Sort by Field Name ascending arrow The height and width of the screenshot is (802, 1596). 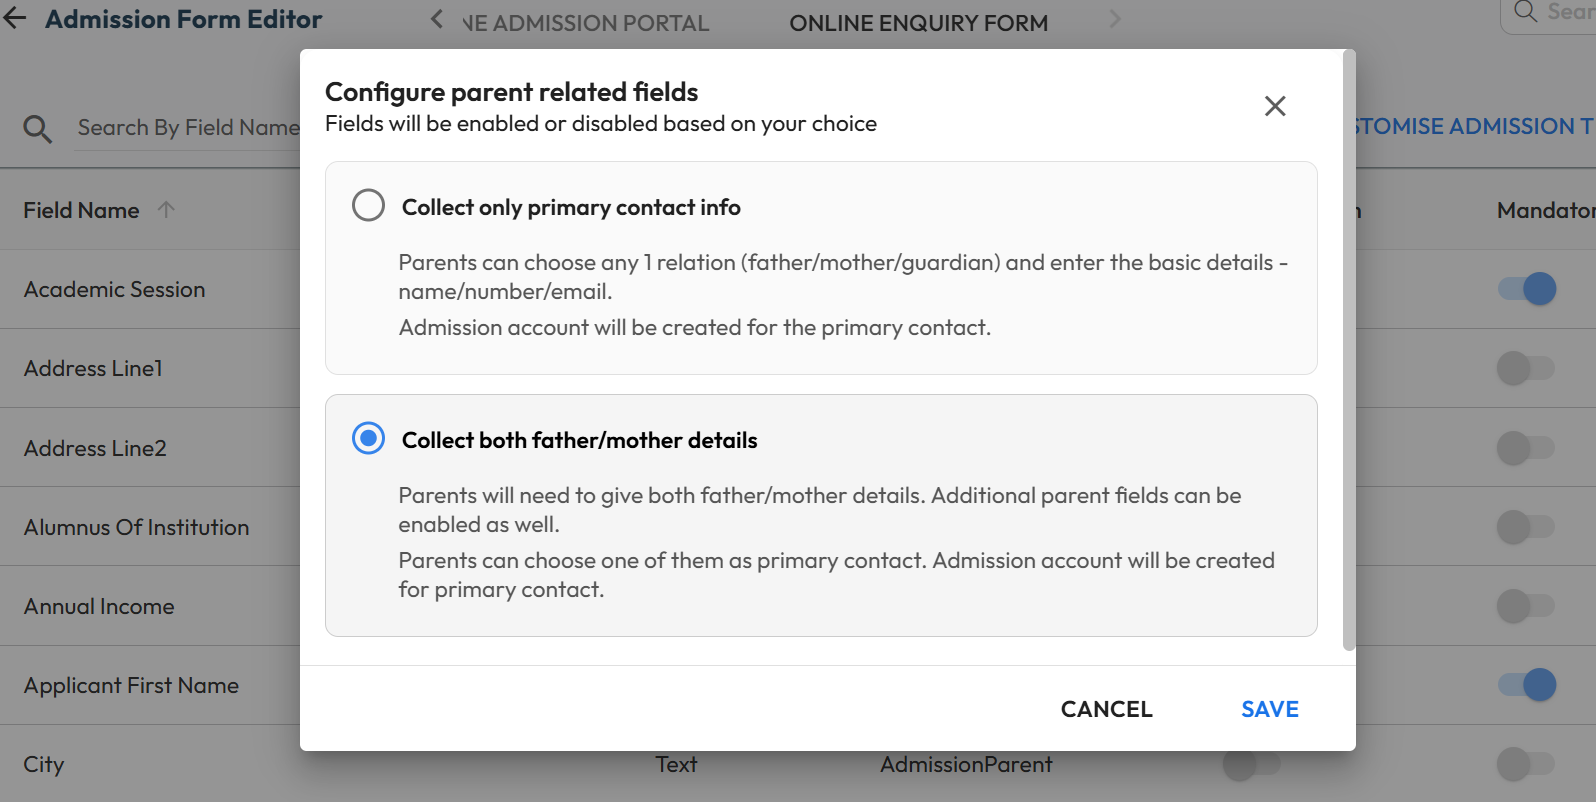coord(166,209)
